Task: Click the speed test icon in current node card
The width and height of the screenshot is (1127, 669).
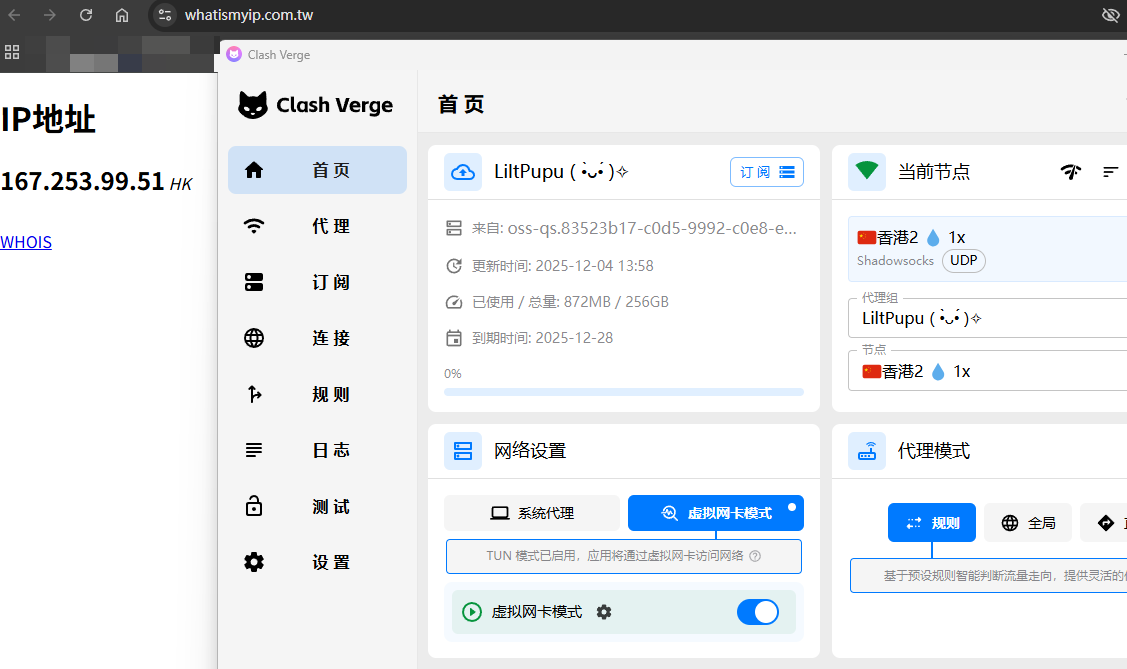Action: [1071, 172]
